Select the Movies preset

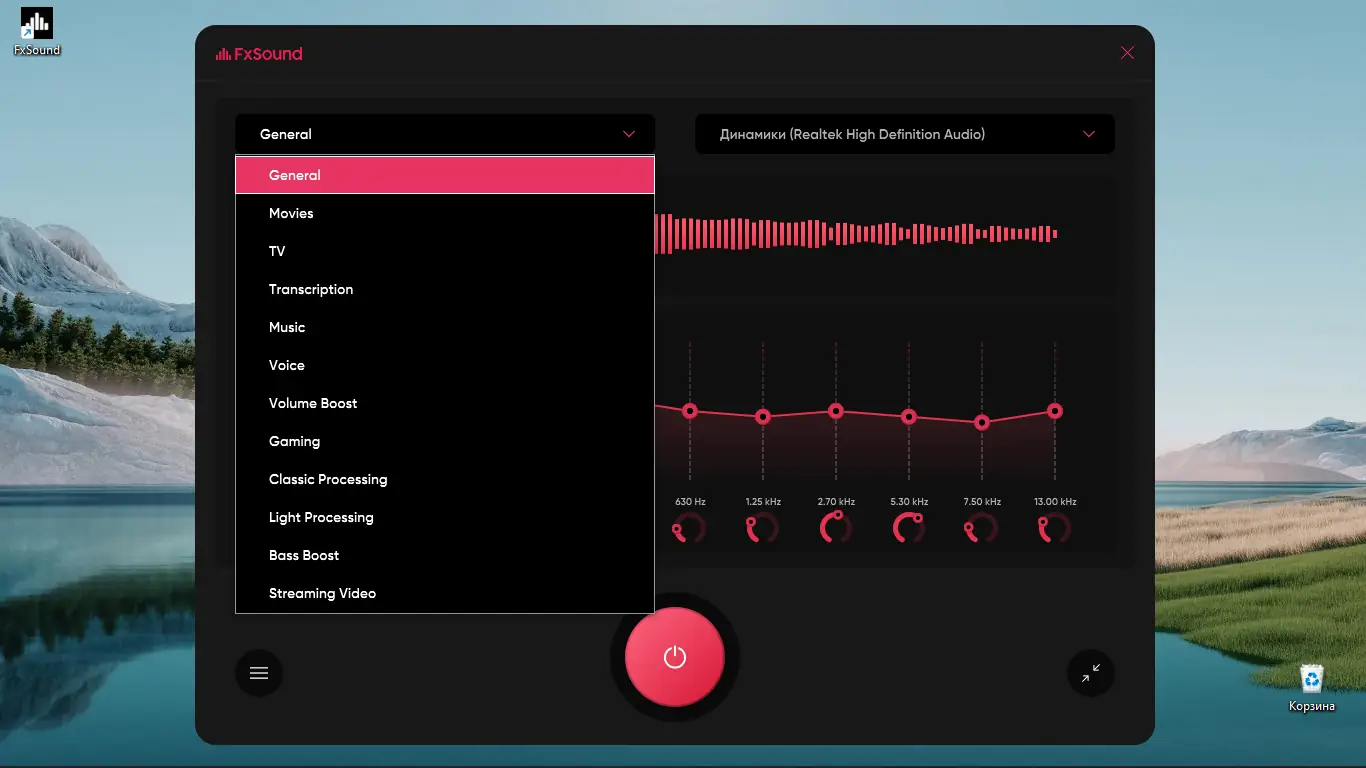coord(445,213)
